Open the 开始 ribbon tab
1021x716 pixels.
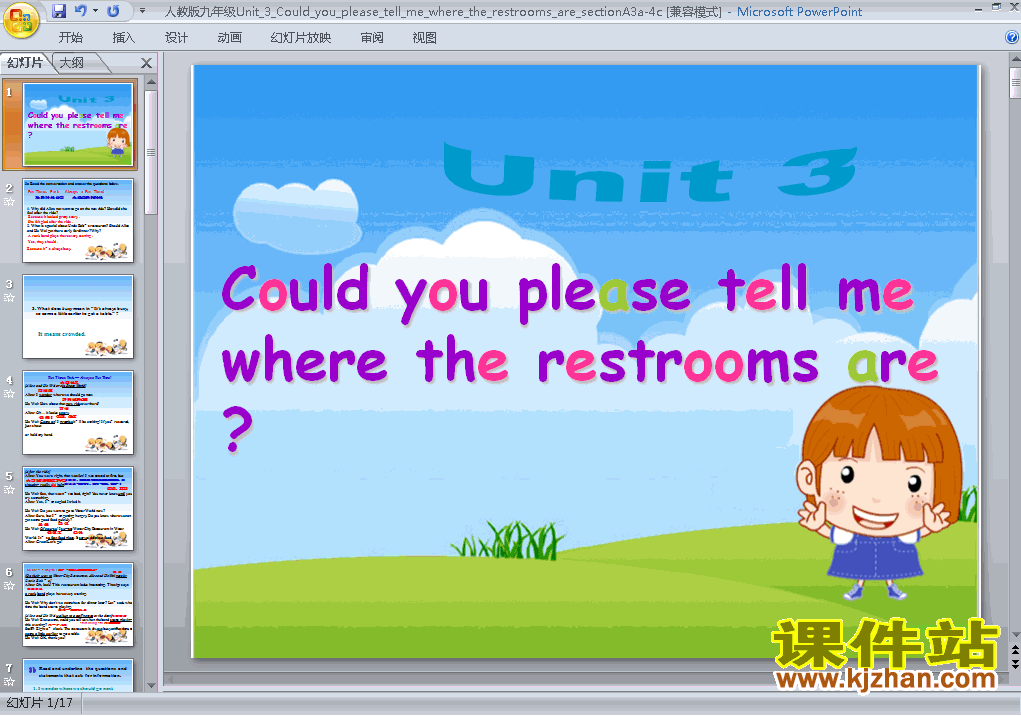coord(70,38)
